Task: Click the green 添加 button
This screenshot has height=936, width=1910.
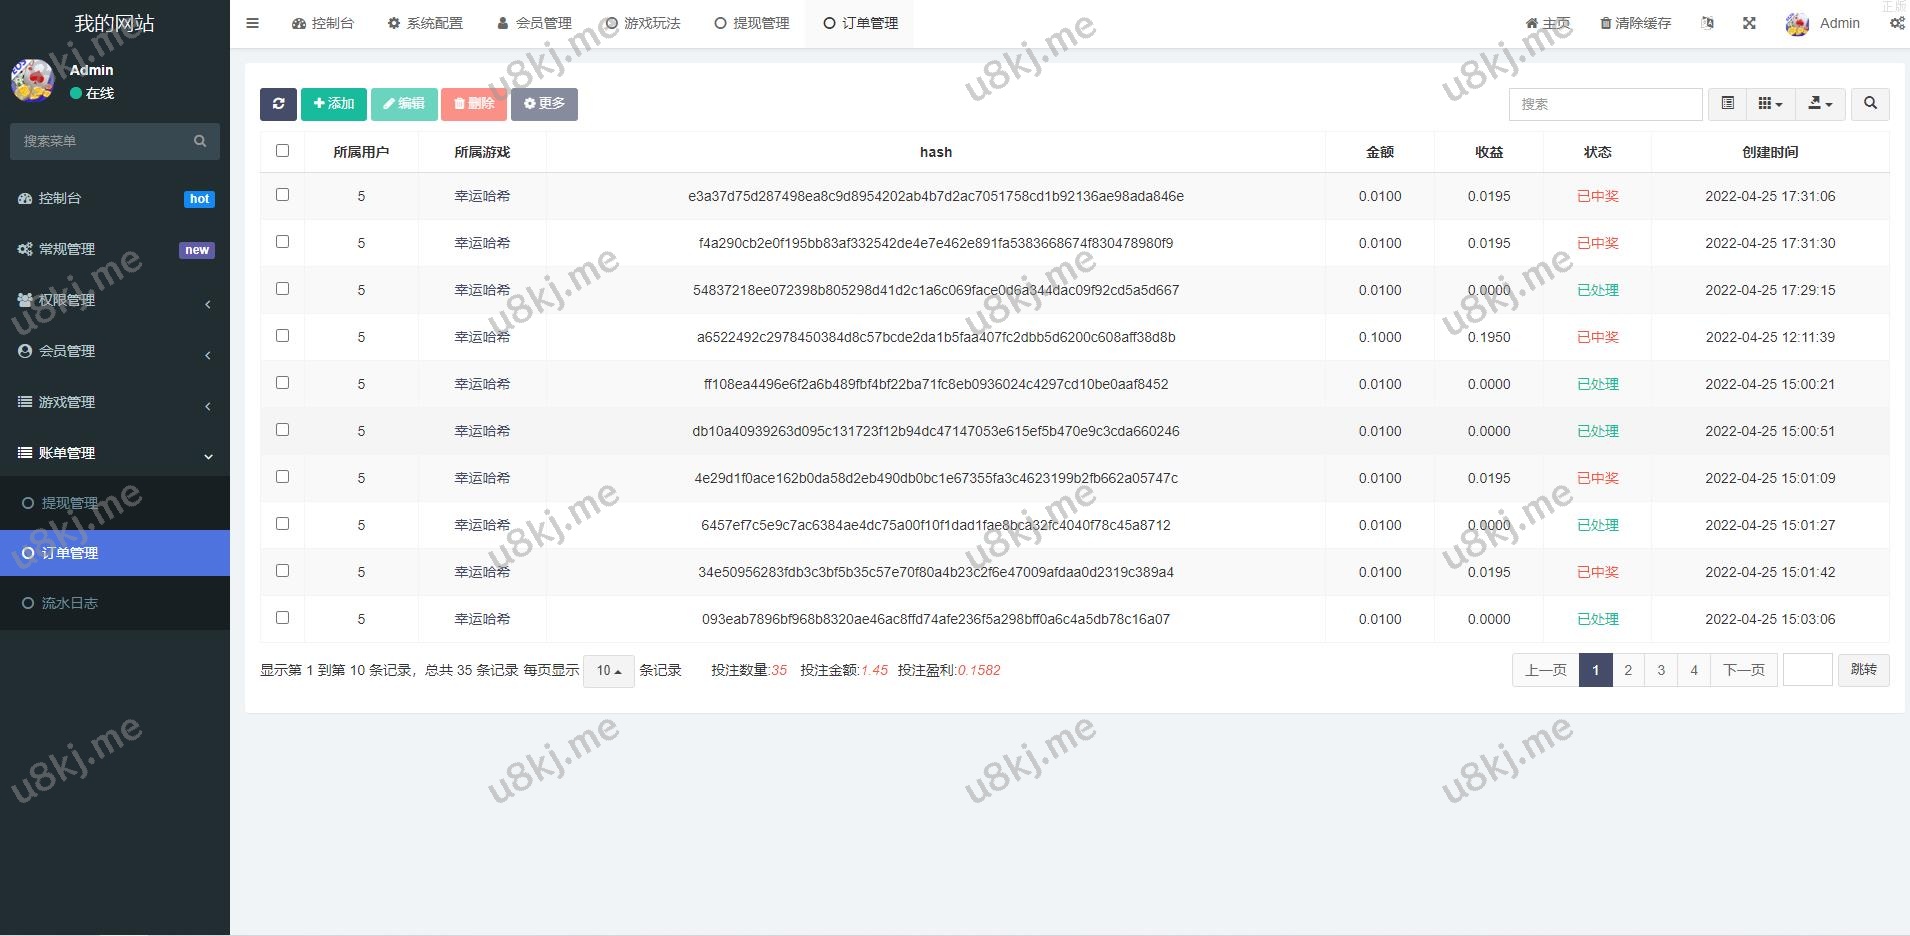Action: [333, 104]
